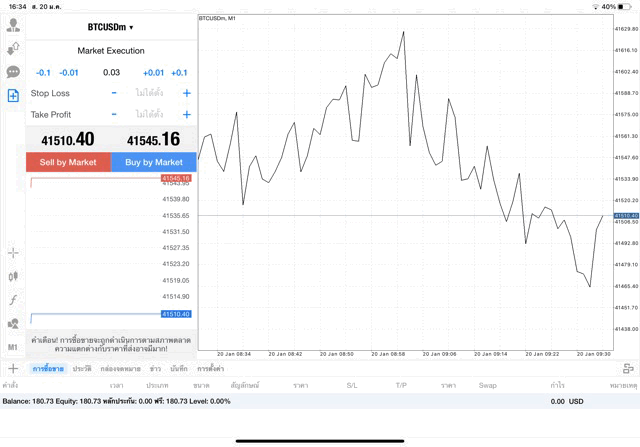Image resolution: width=640 pixels, height=447 pixels.
Task: Increase Take Profit with plus button
Action: point(187,114)
